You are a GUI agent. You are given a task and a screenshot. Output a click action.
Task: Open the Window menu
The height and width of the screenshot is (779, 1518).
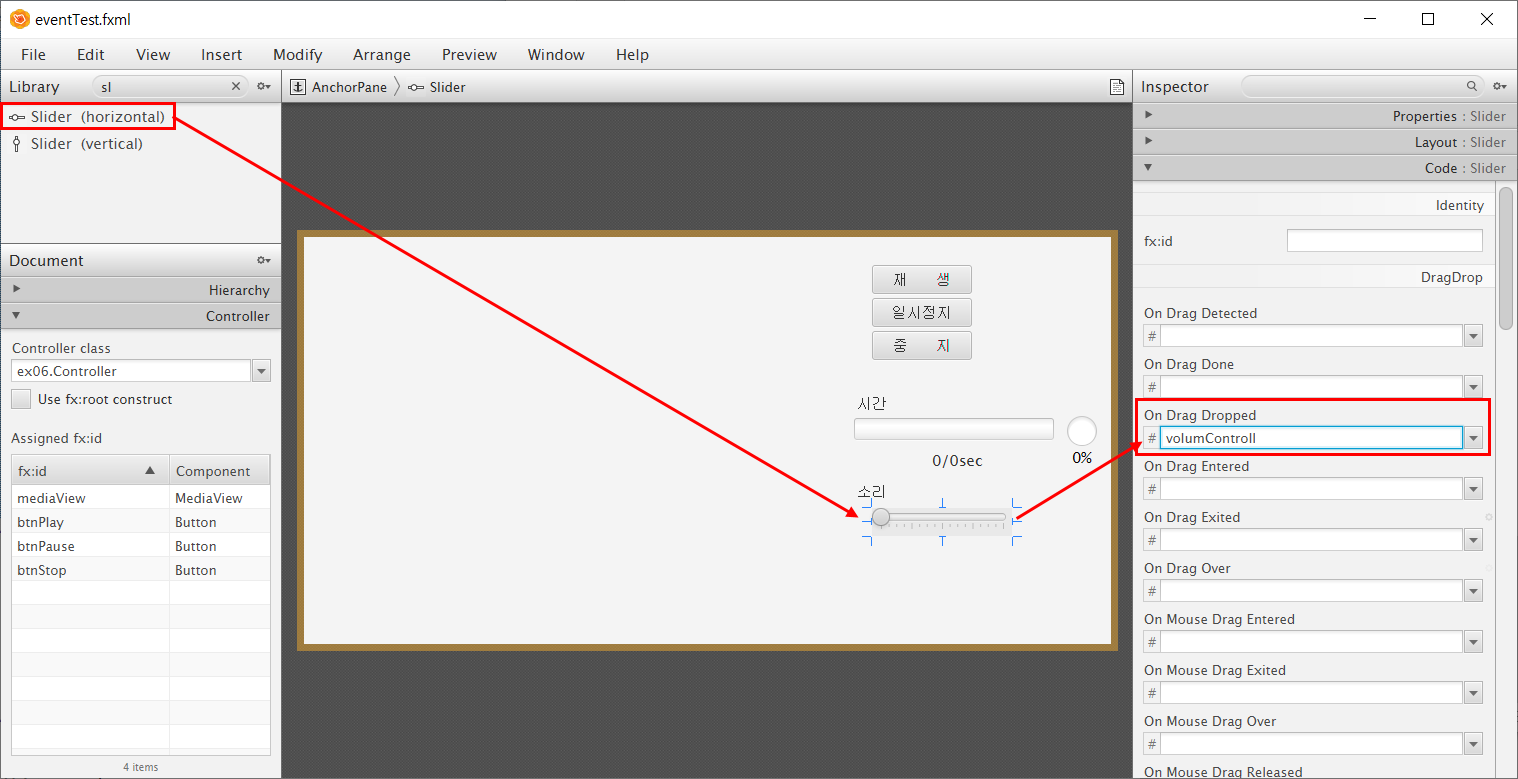tap(556, 55)
